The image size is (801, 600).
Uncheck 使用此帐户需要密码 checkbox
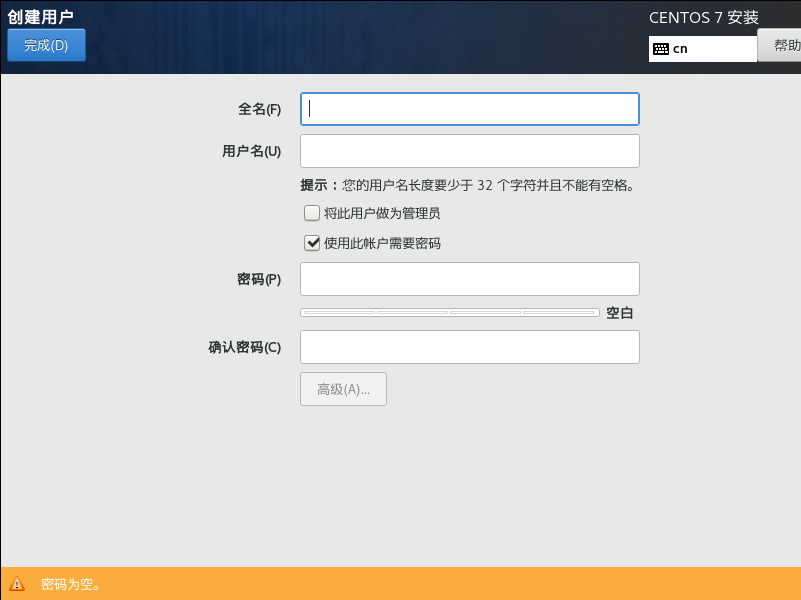click(312, 243)
